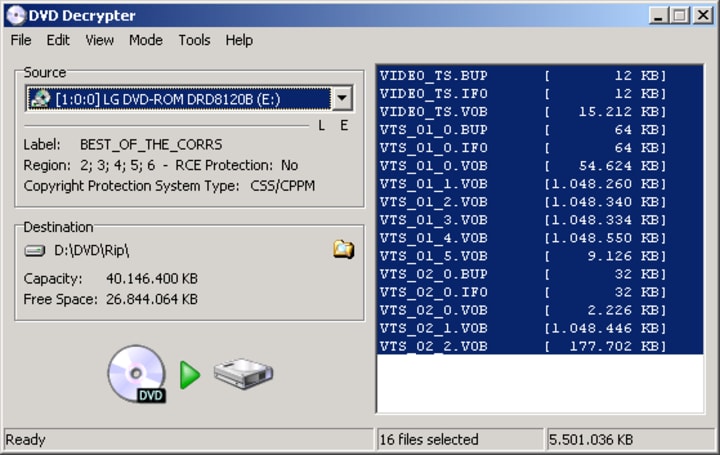
Task: Click the DVD disc source icon
Action: (x=137, y=374)
